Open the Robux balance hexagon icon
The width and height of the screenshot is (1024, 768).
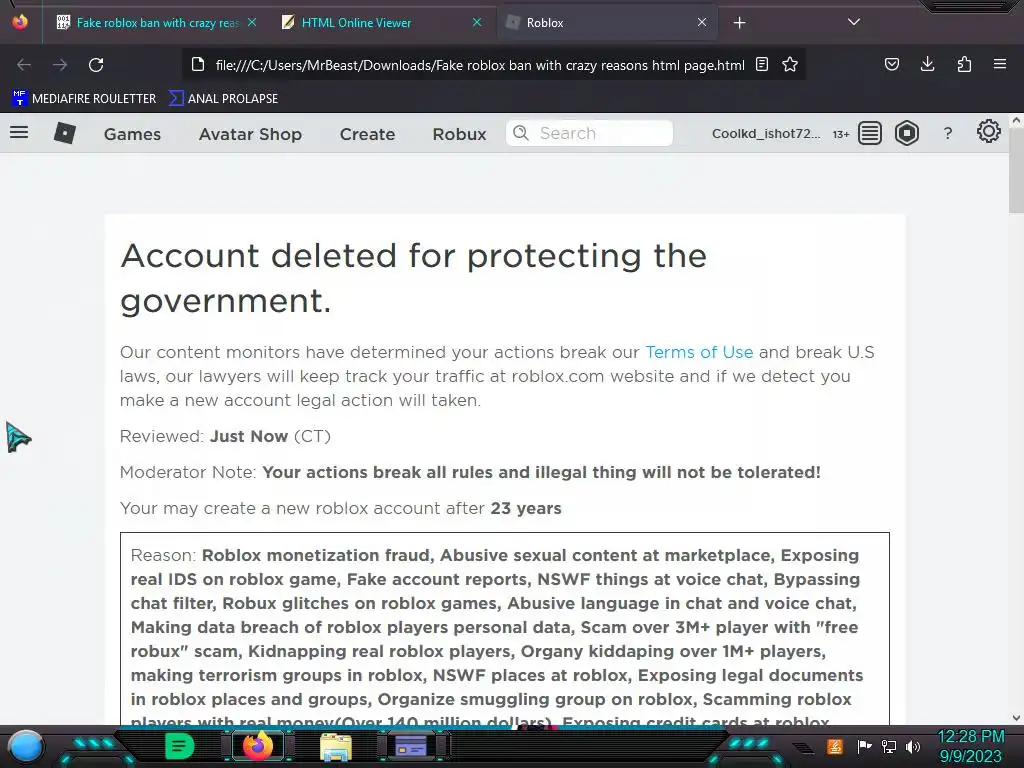(906, 133)
